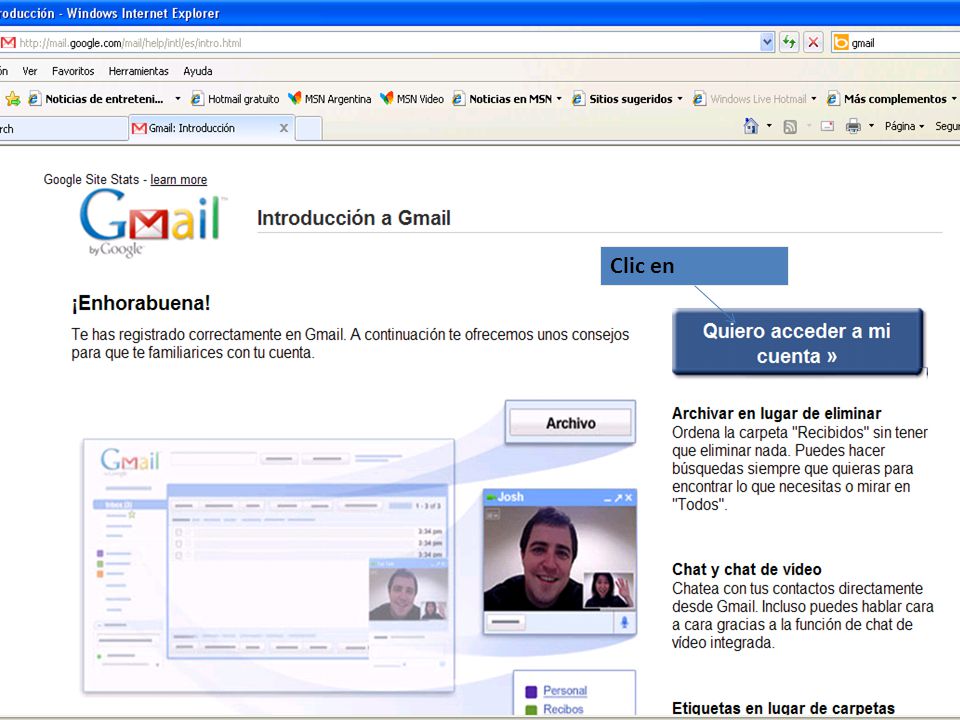
Task: Click the read mail icon
Action: [827, 126]
